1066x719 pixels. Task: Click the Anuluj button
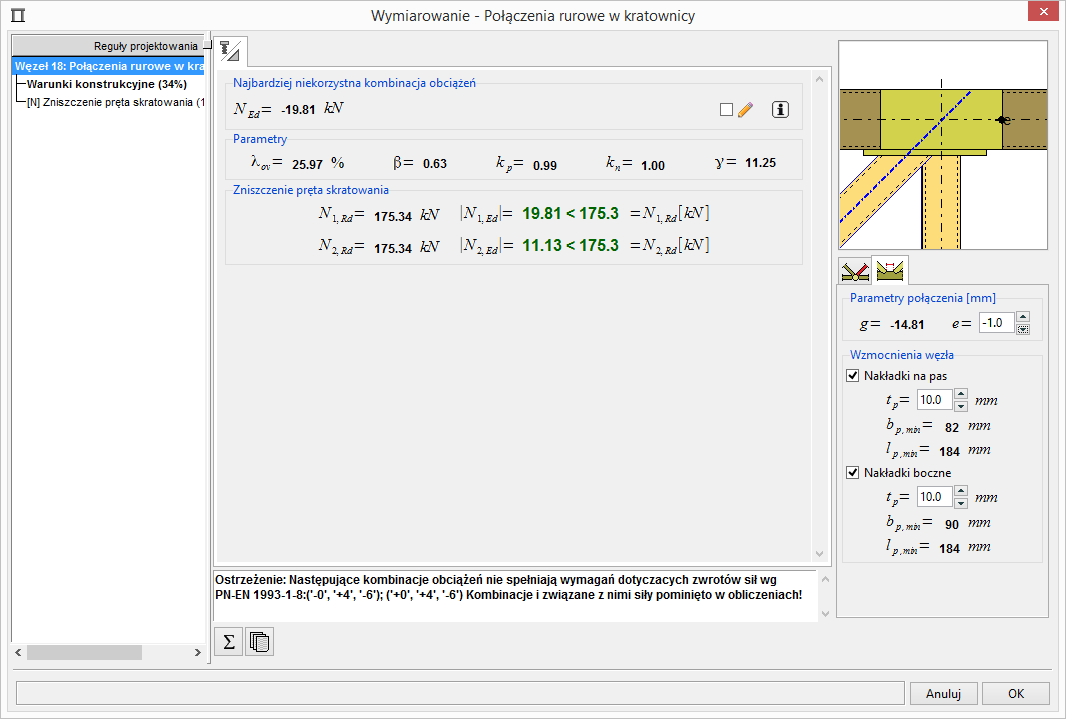(943, 694)
